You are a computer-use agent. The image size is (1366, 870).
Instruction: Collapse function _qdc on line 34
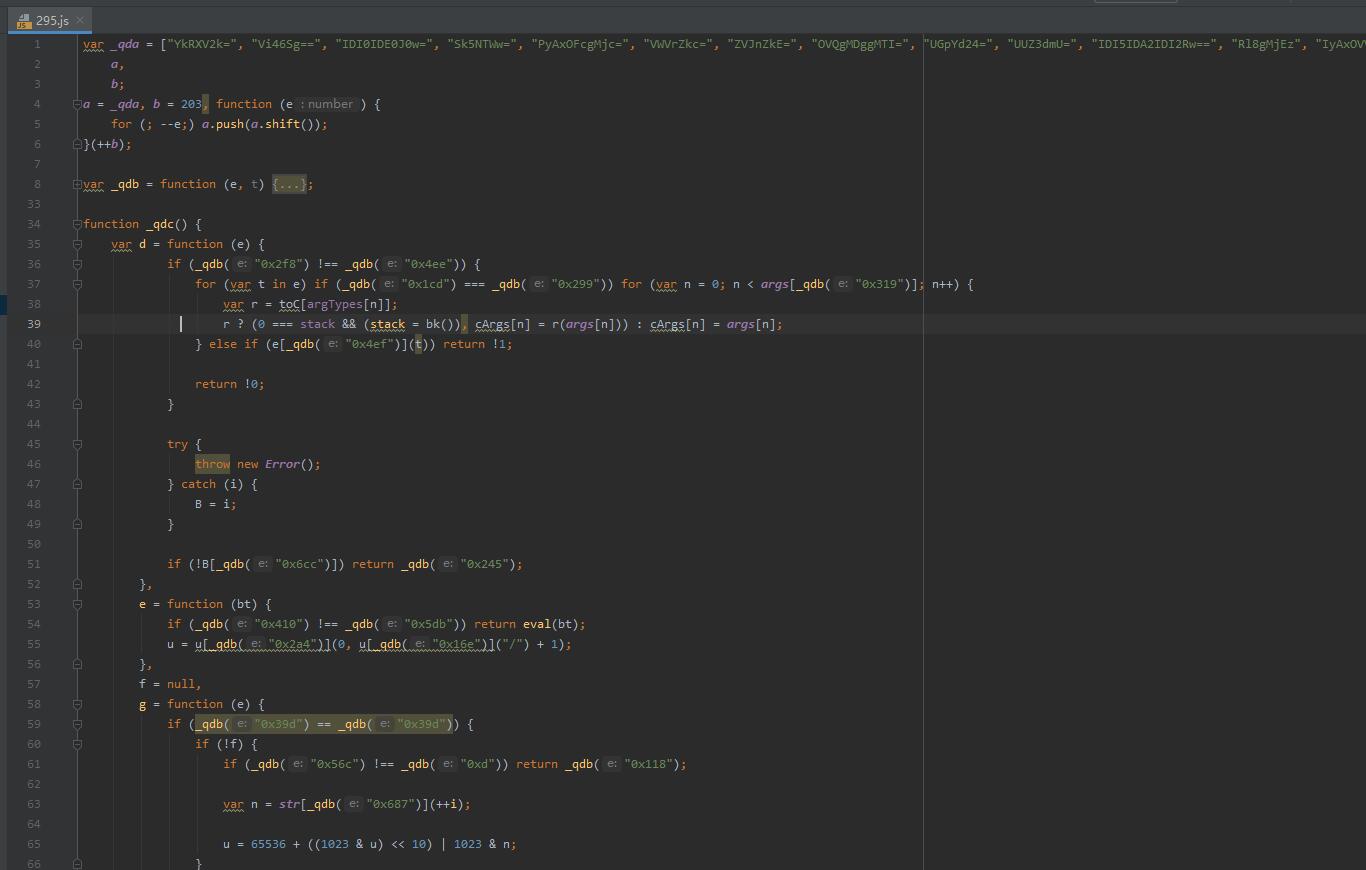coord(77,224)
